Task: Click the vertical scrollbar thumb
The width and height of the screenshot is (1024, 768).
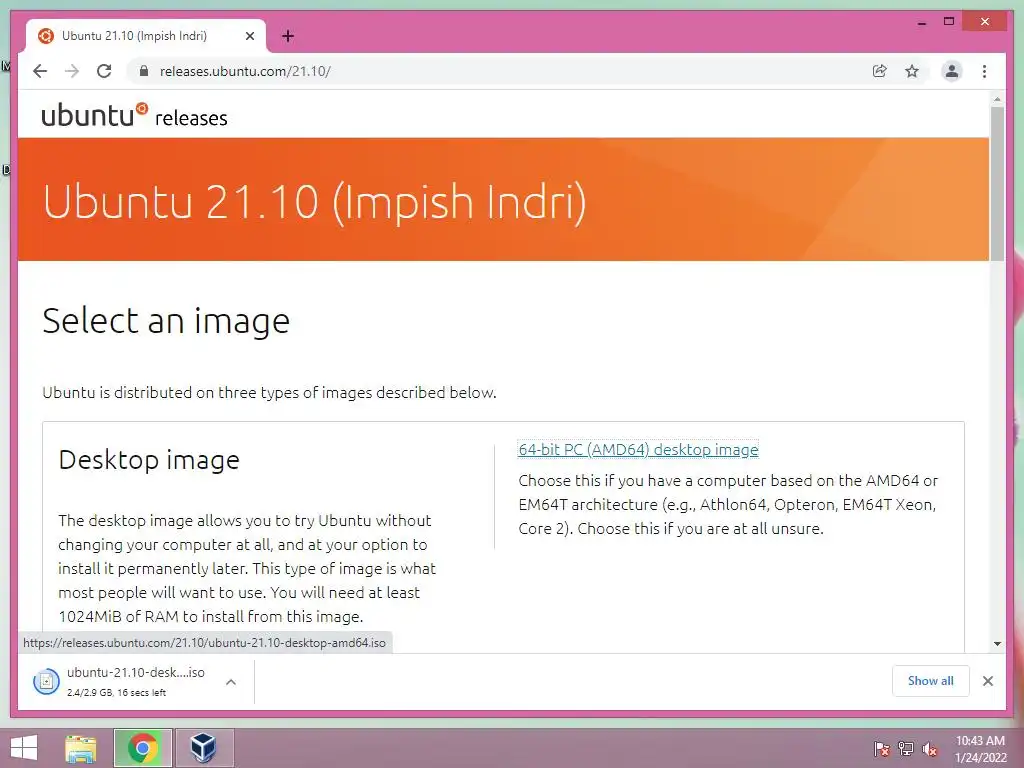Action: tap(997, 184)
